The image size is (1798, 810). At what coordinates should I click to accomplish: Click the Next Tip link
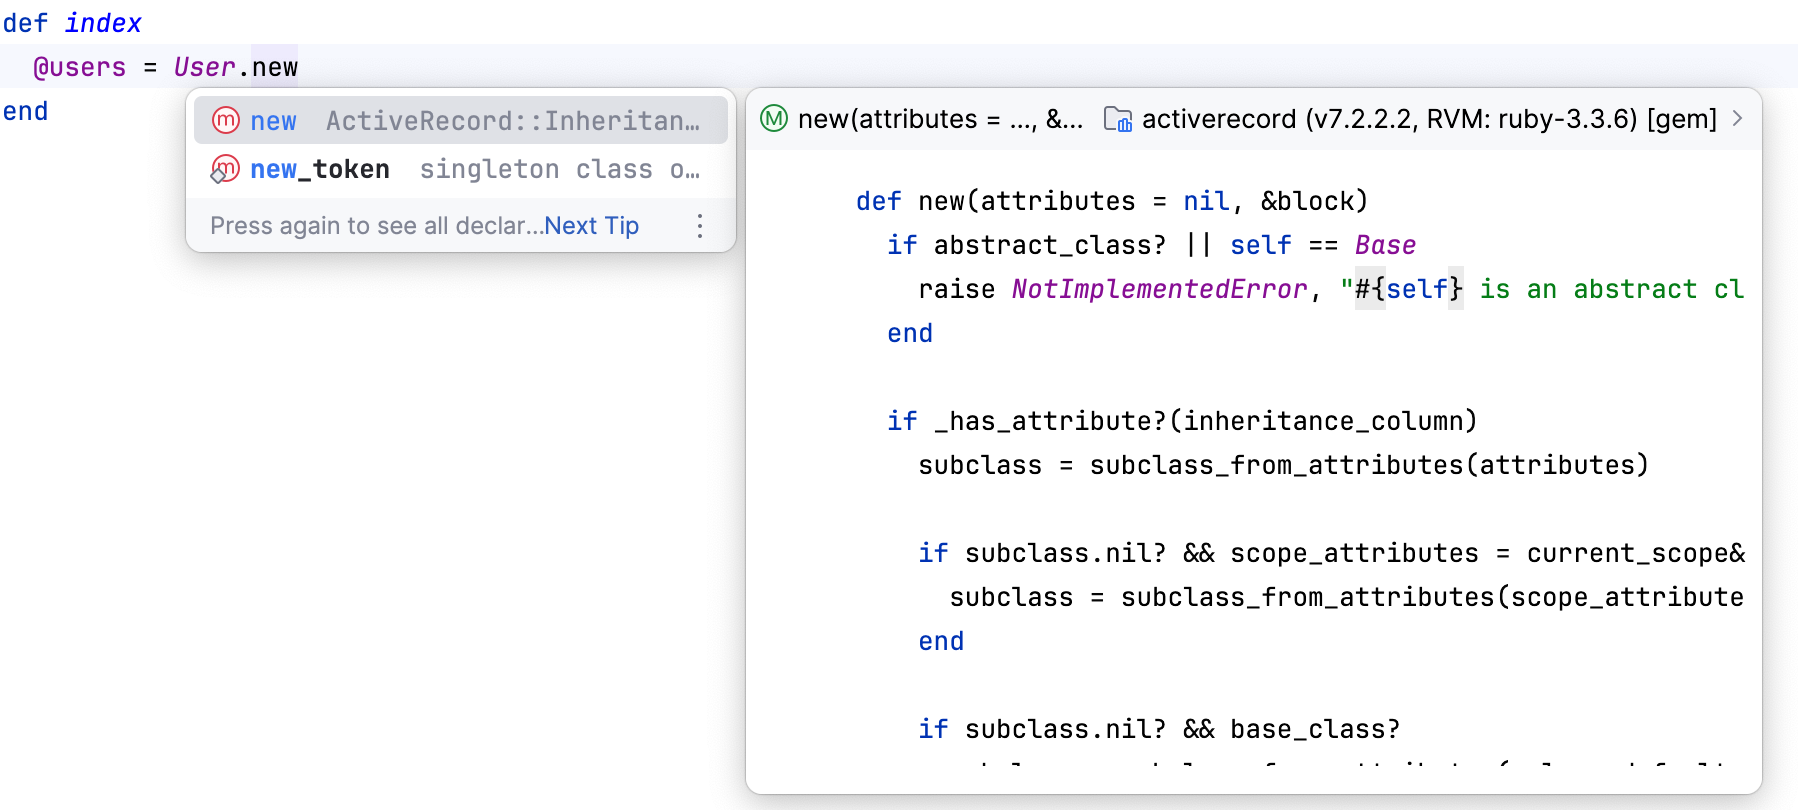coord(591,226)
